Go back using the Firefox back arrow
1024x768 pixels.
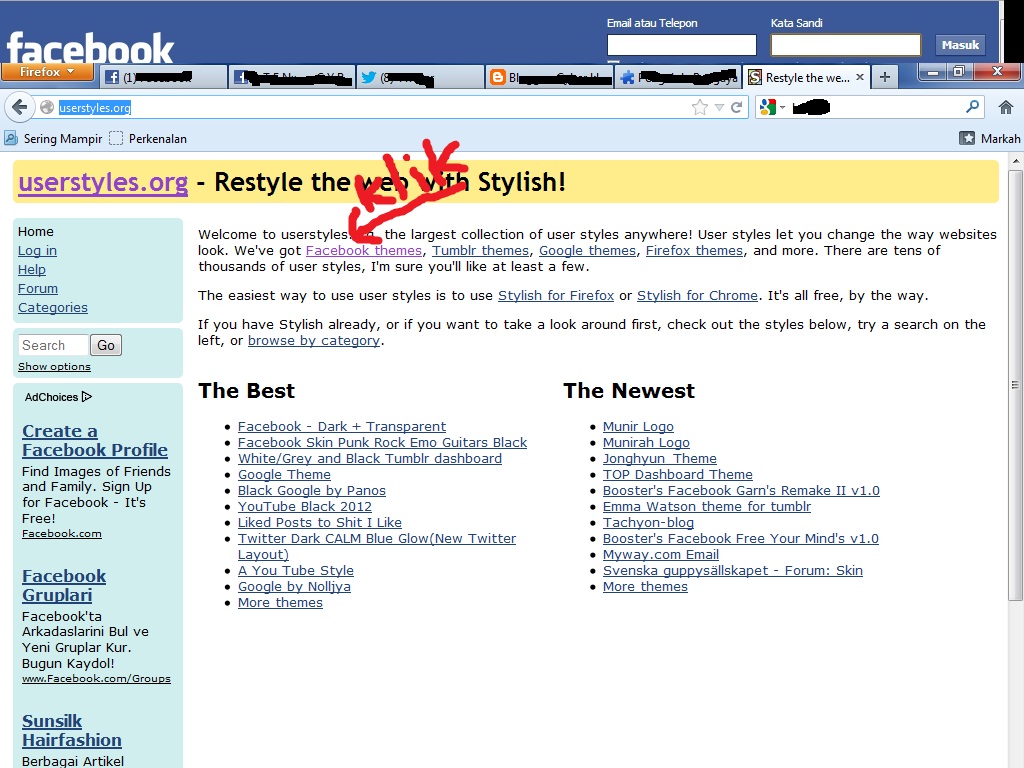coord(20,107)
